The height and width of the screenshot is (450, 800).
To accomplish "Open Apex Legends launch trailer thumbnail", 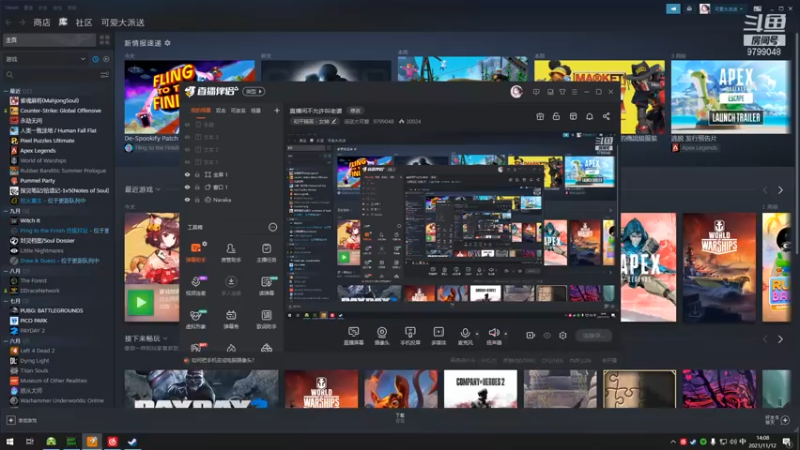I will click(x=730, y=97).
